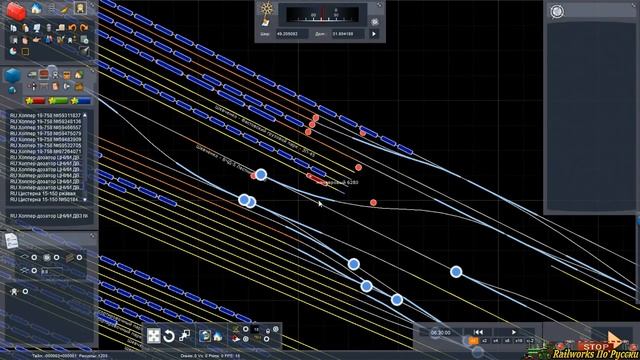The height and width of the screenshot is (360, 640).
Task: Select the move arrows tool
Action: (154, 336)
